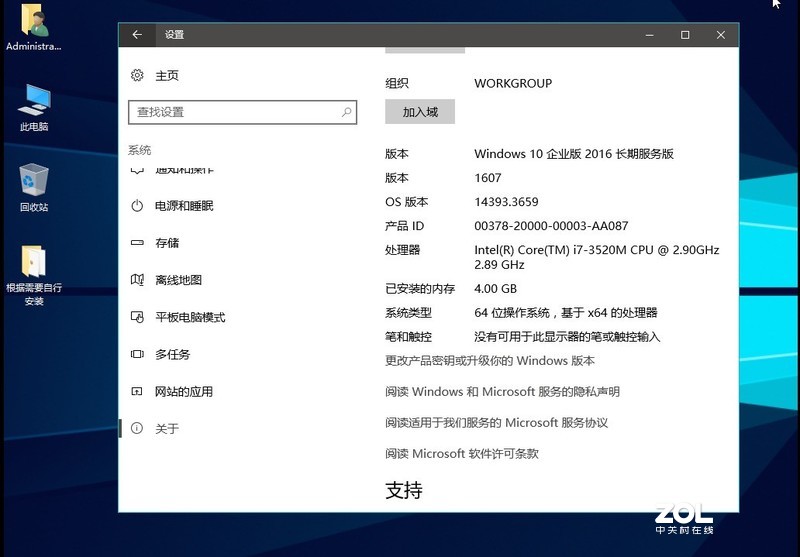Screen dimensions: 800x557
Task: Click the 设置 window title text
Action: coord(174,35)
